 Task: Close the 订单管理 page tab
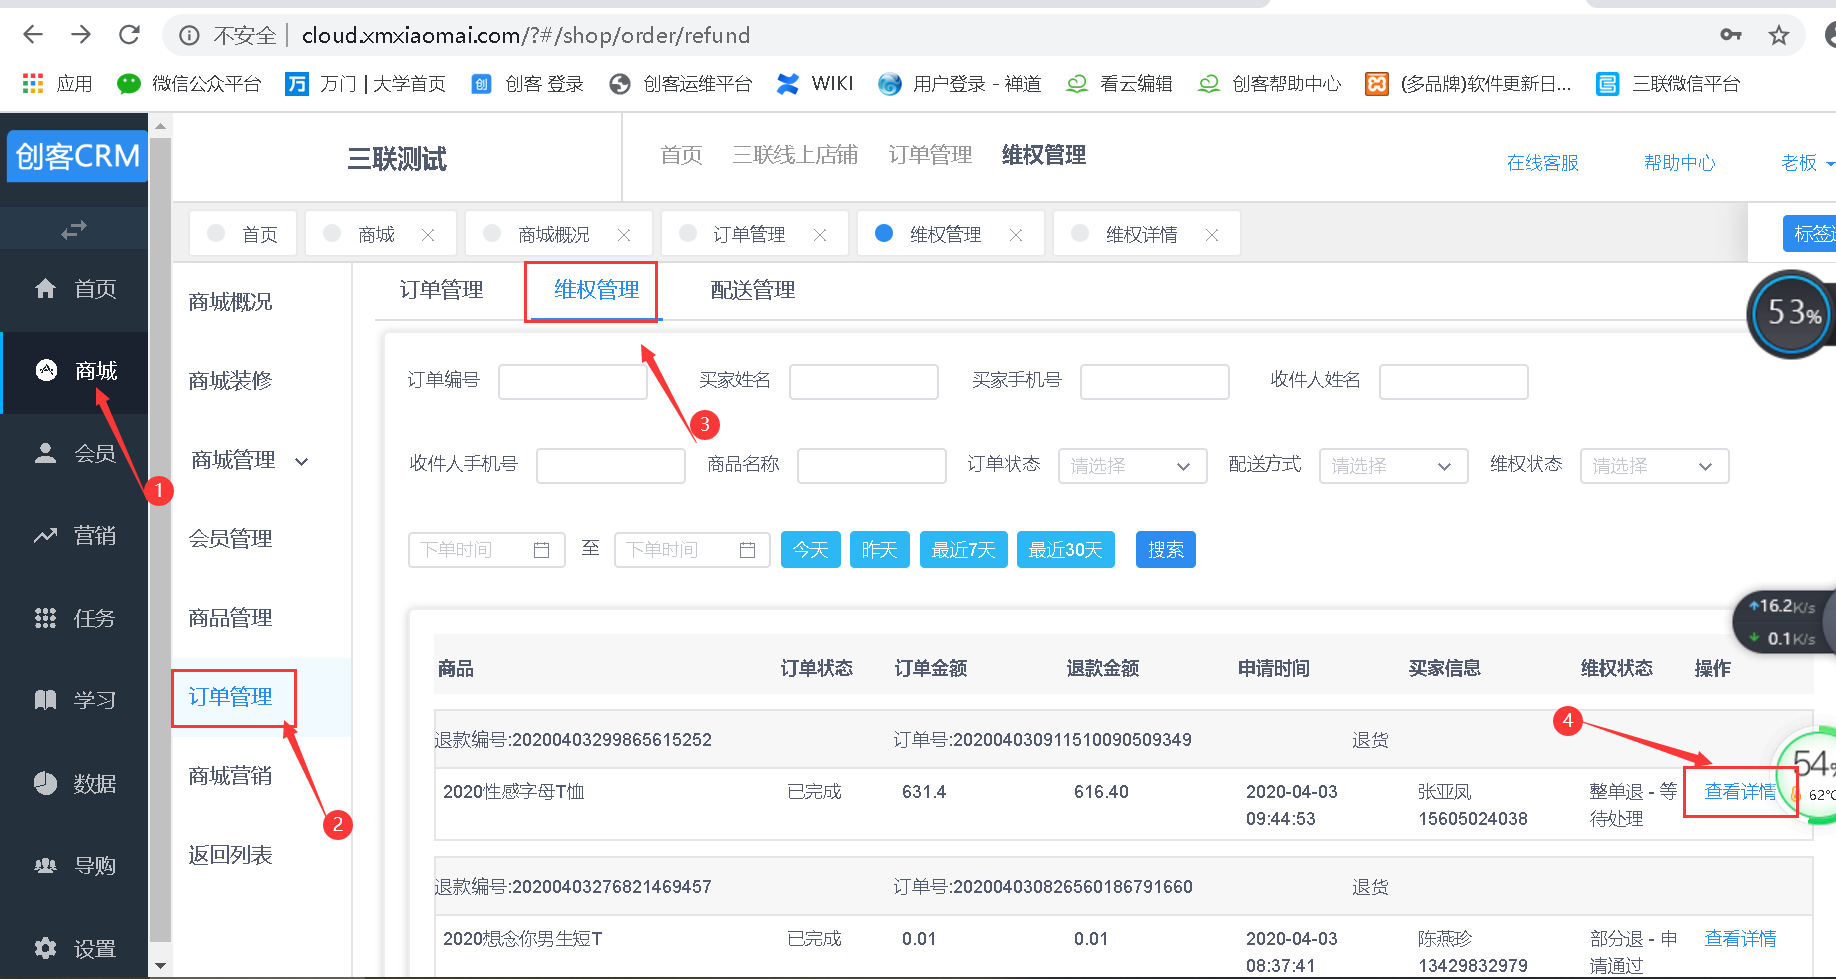tap(820, 235)
